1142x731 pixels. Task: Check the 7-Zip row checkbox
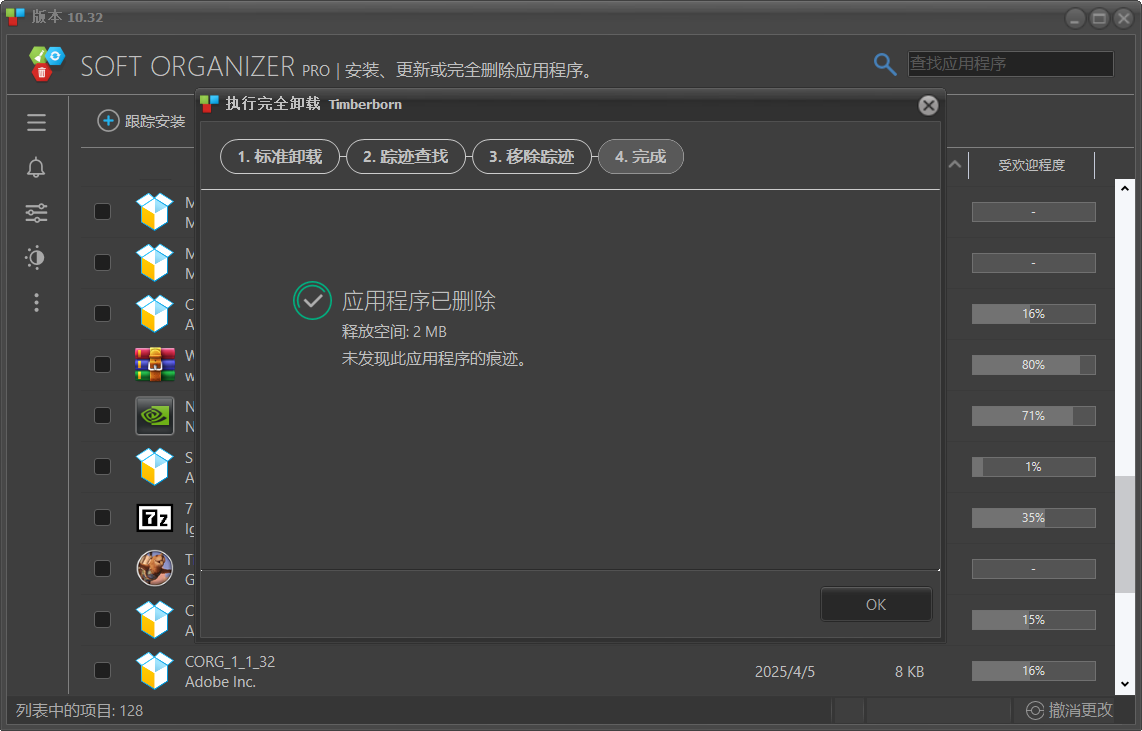pyautogui.click(x=103, y=517)
